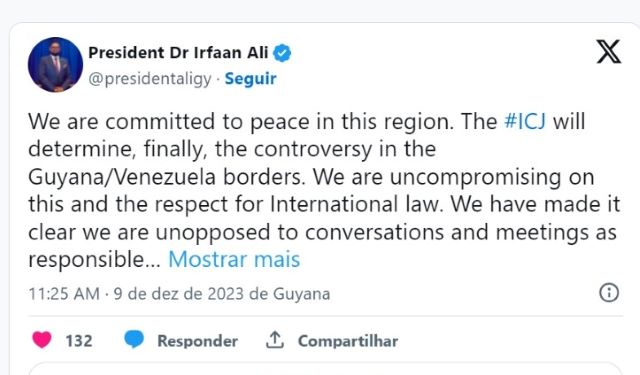
Task: Click the blue verified badge icon
Action: click(x=282, y=53)
